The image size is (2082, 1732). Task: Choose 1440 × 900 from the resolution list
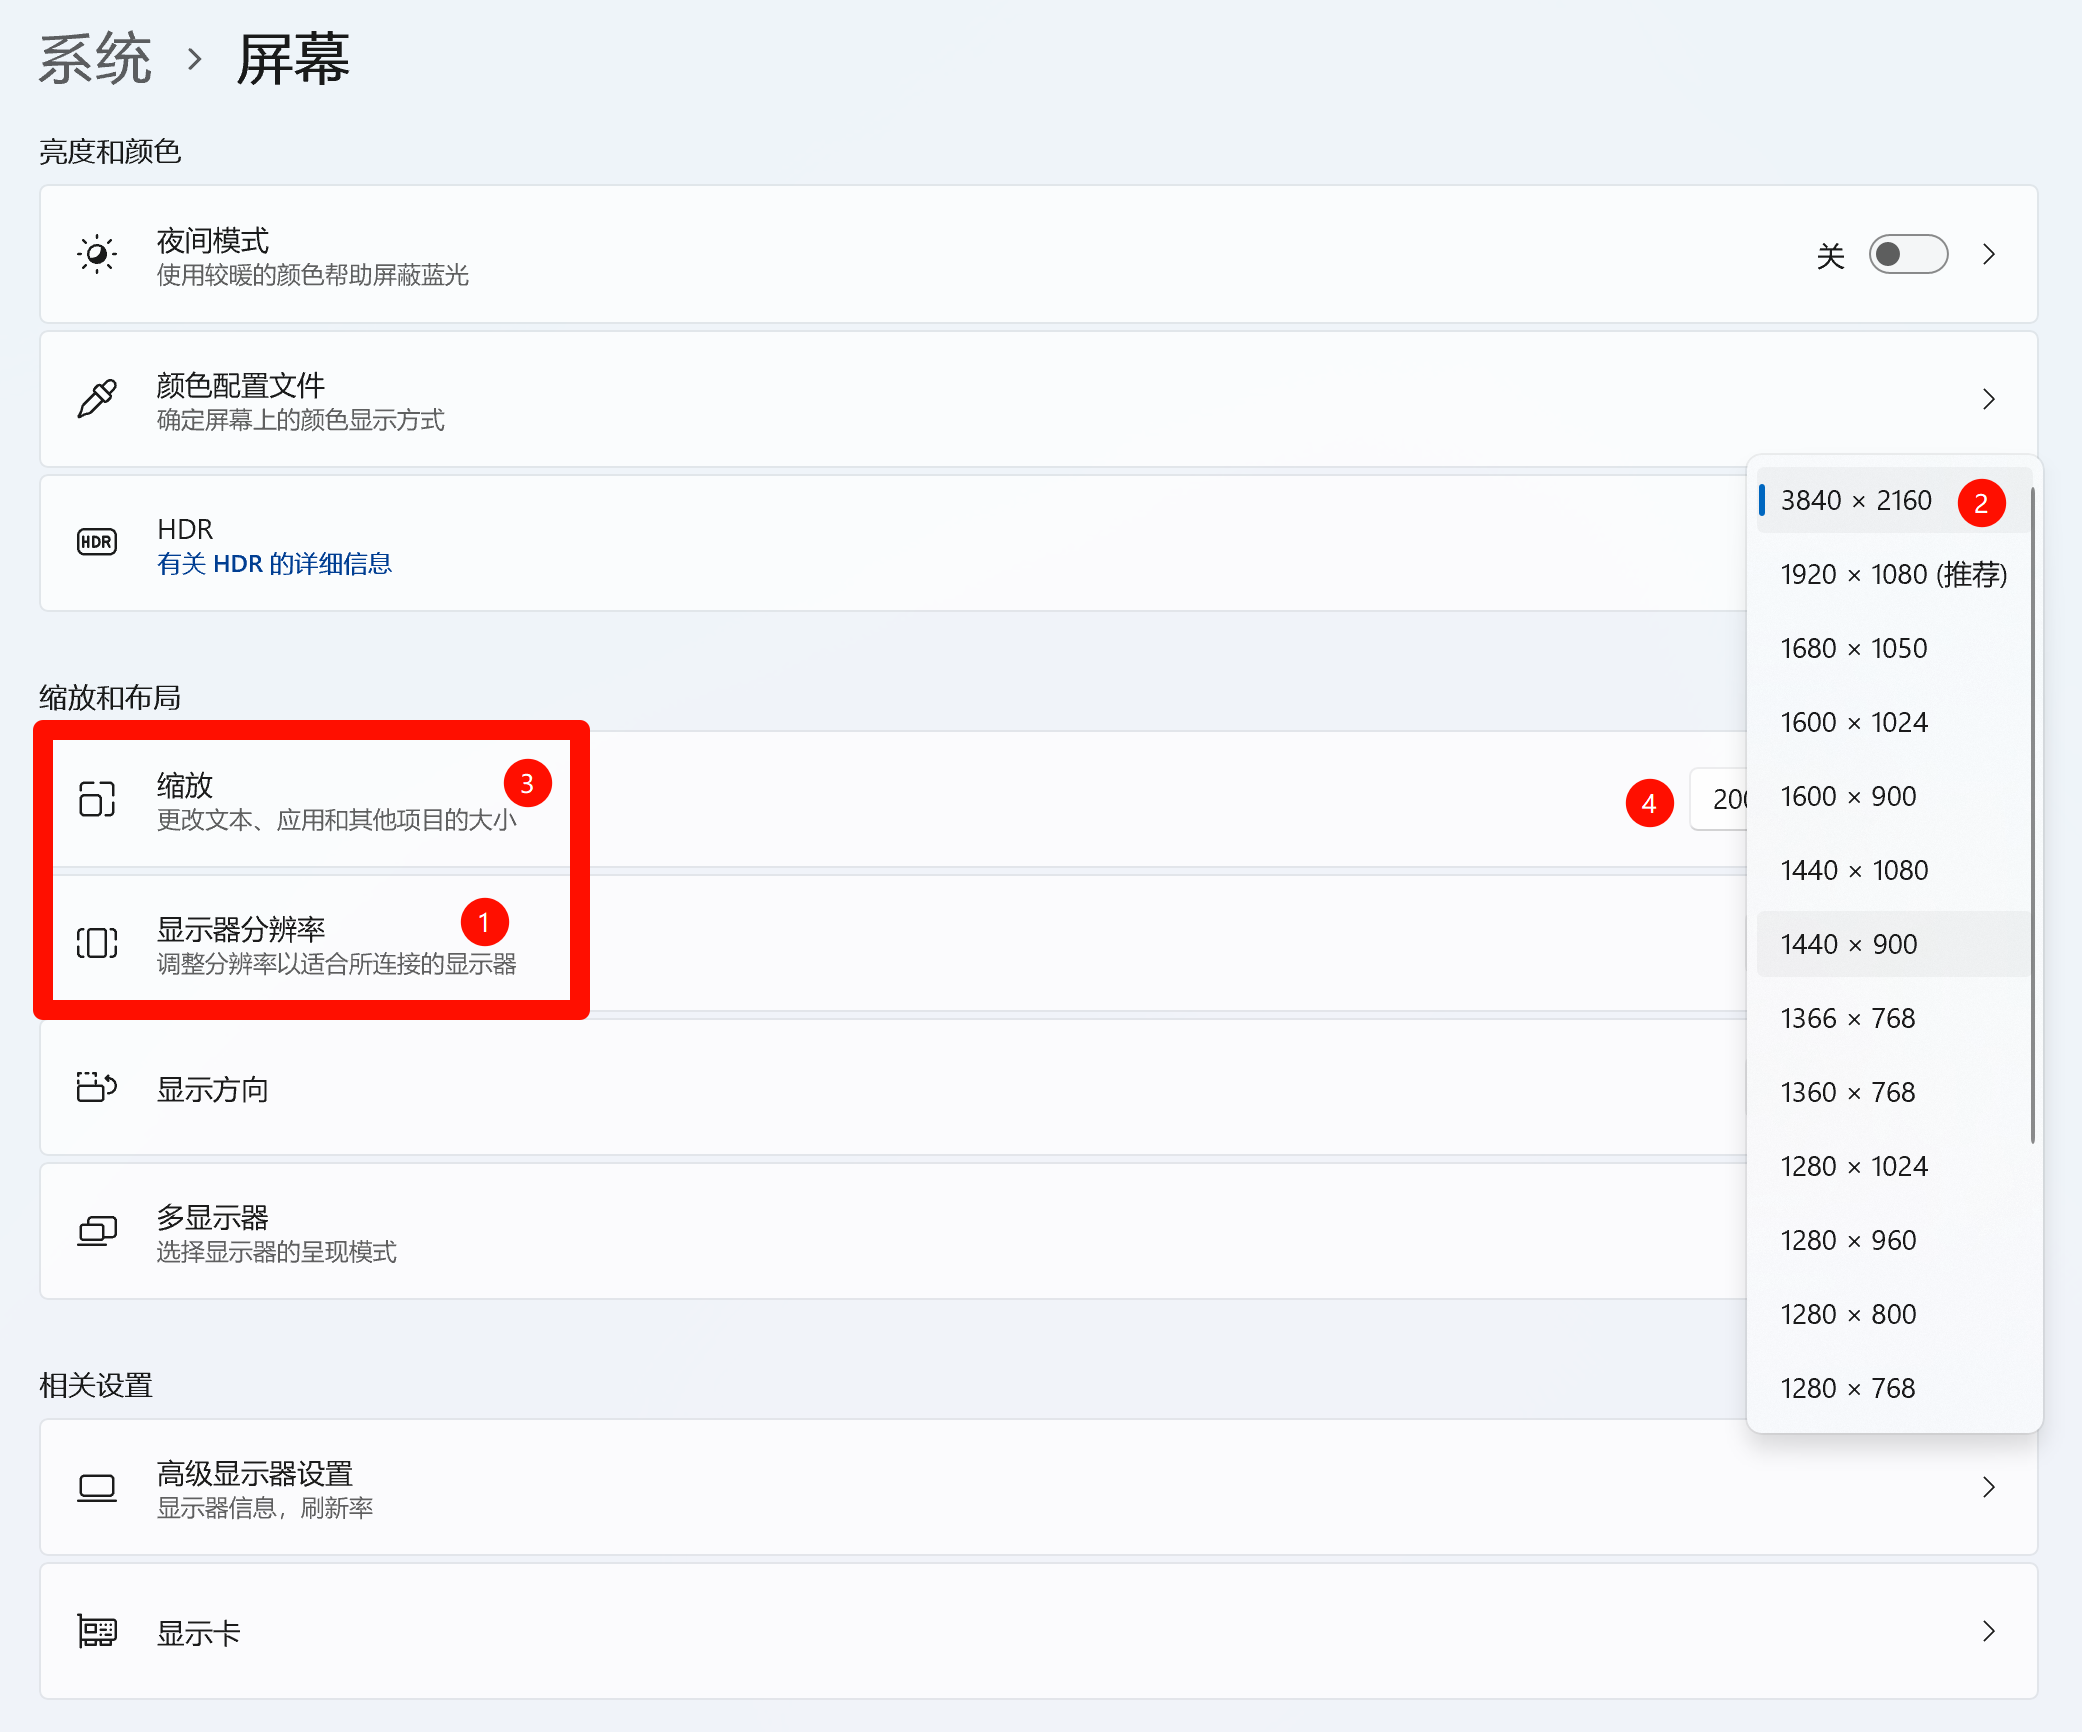(x=1849, y=944)
